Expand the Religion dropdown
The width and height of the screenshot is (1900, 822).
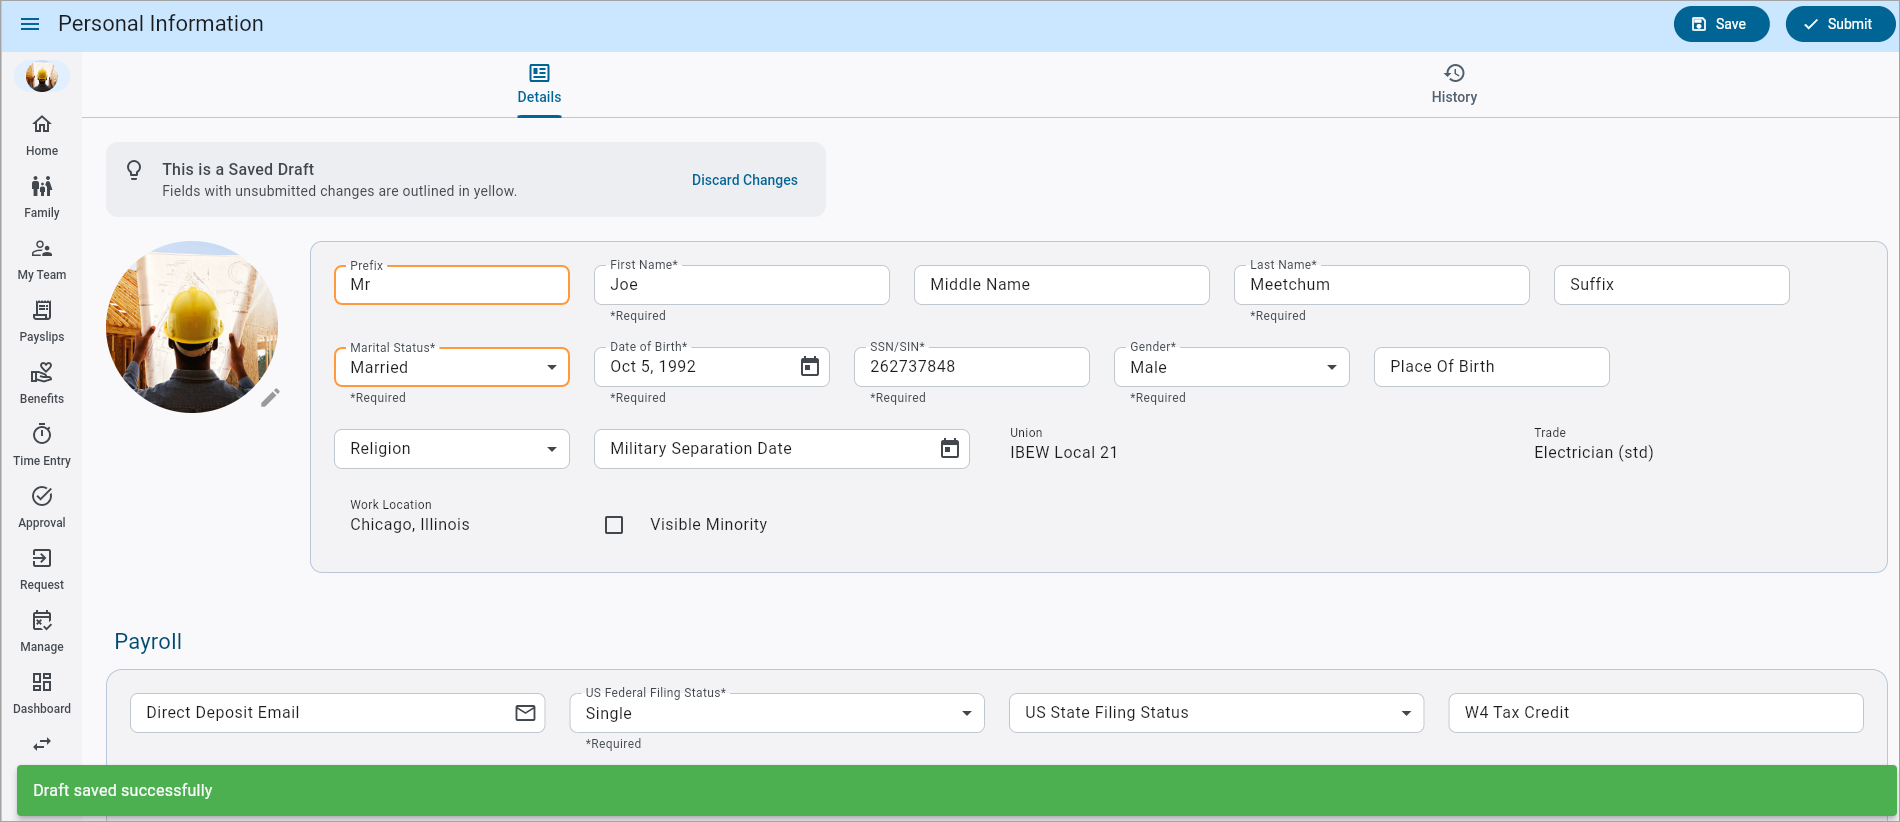[x=551, y=450]
